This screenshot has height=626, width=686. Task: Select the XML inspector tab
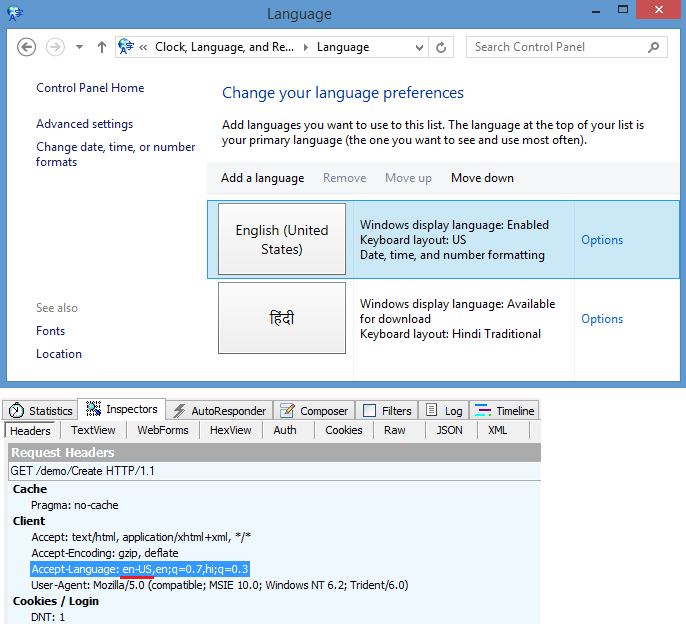497,430
